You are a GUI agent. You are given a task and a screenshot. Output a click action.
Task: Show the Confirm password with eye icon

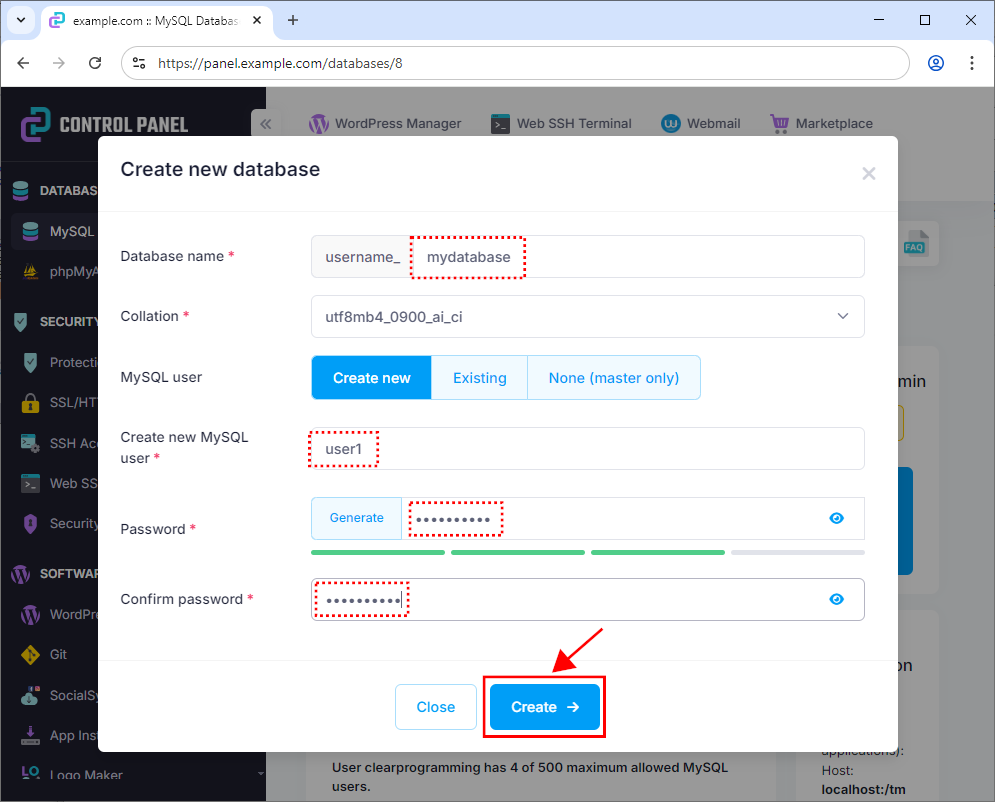click(x=836, y=600)
